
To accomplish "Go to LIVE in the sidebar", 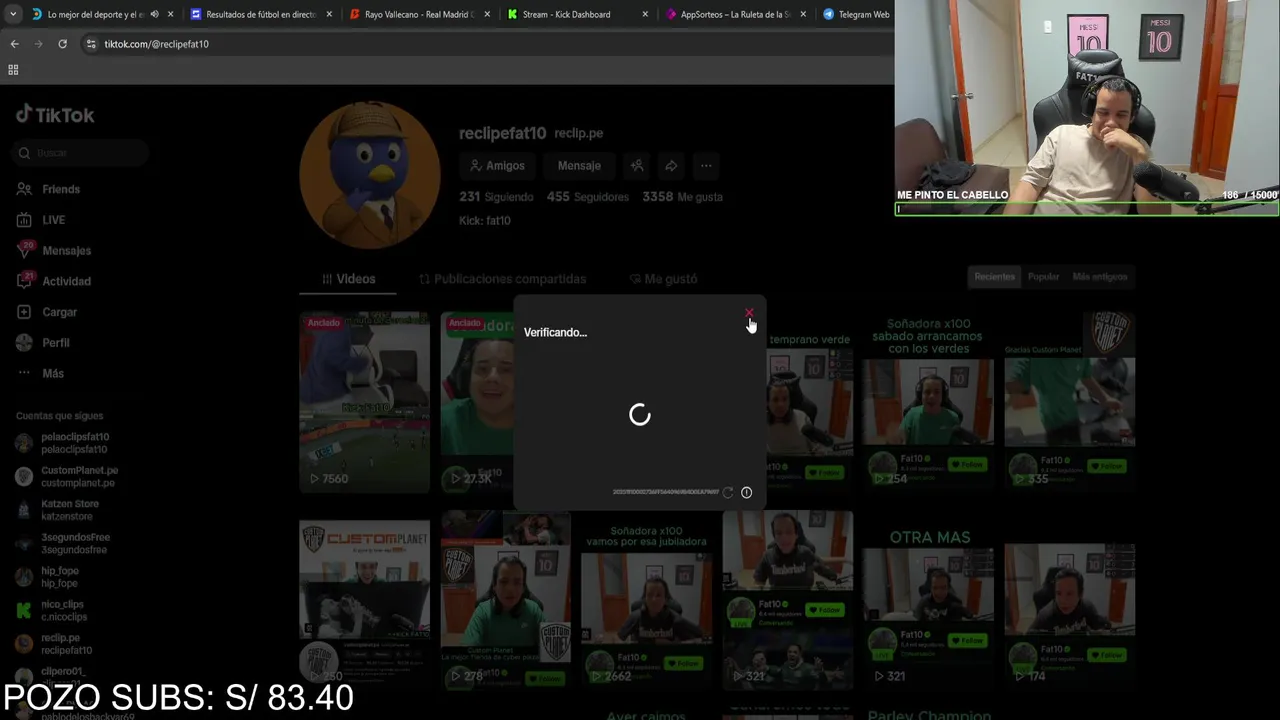I will (x=41, y=220).
